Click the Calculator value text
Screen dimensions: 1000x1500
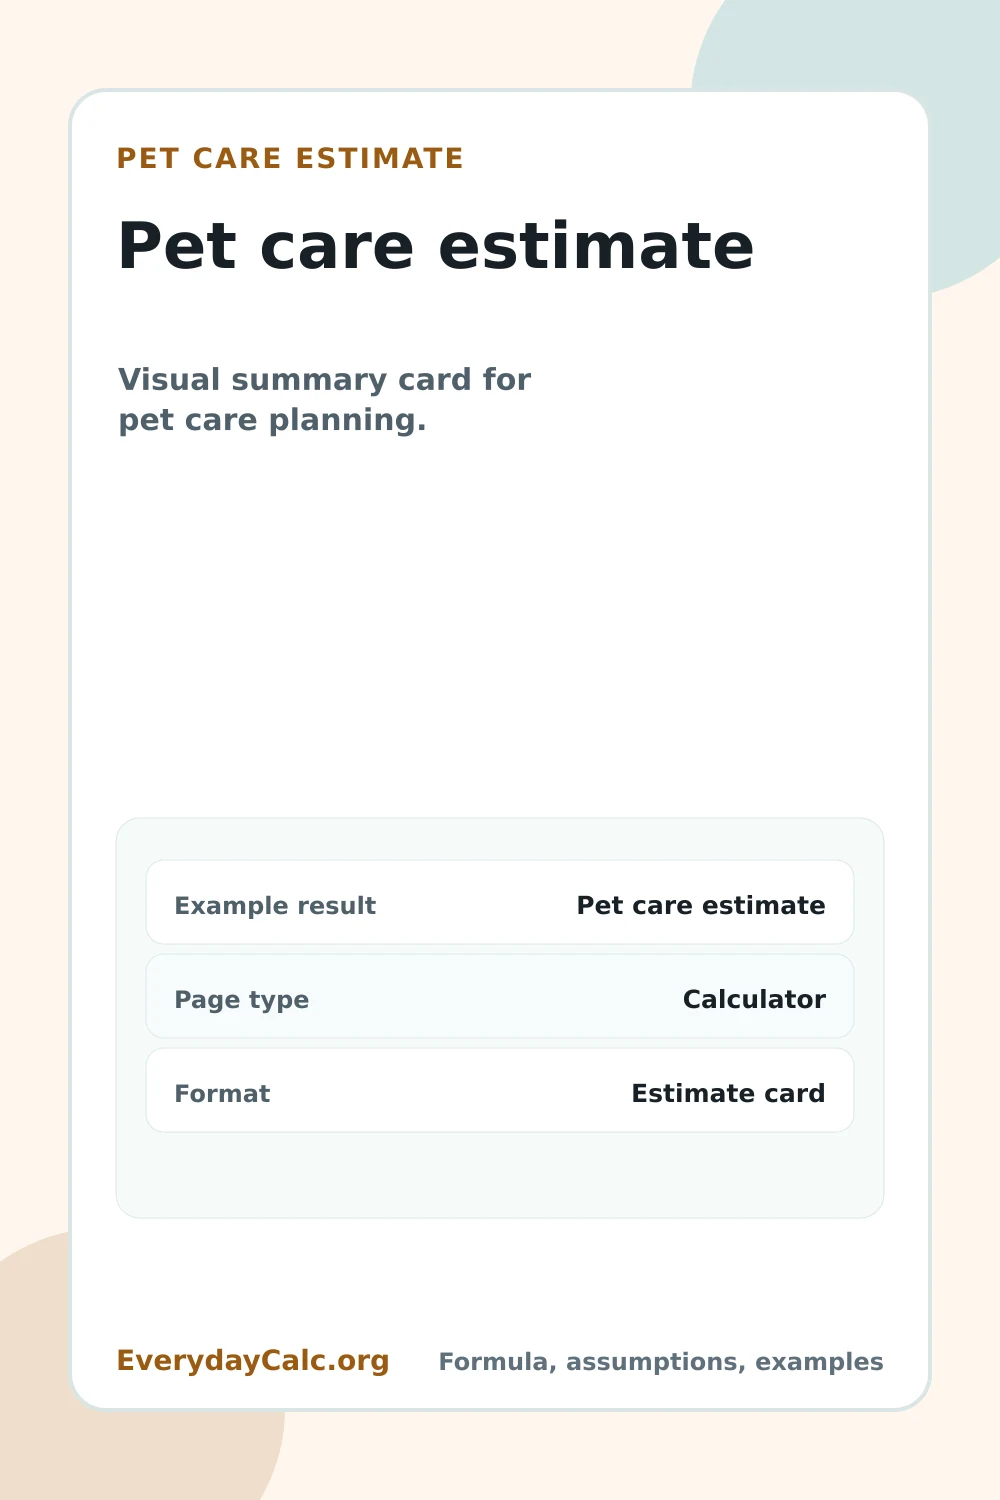point(754,999)
